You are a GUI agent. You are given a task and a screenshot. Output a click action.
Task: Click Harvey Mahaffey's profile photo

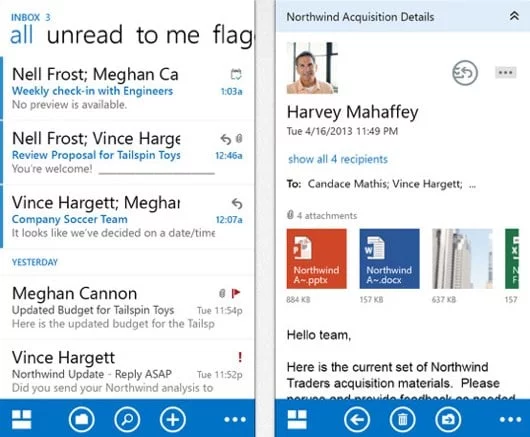coord(312,68)
